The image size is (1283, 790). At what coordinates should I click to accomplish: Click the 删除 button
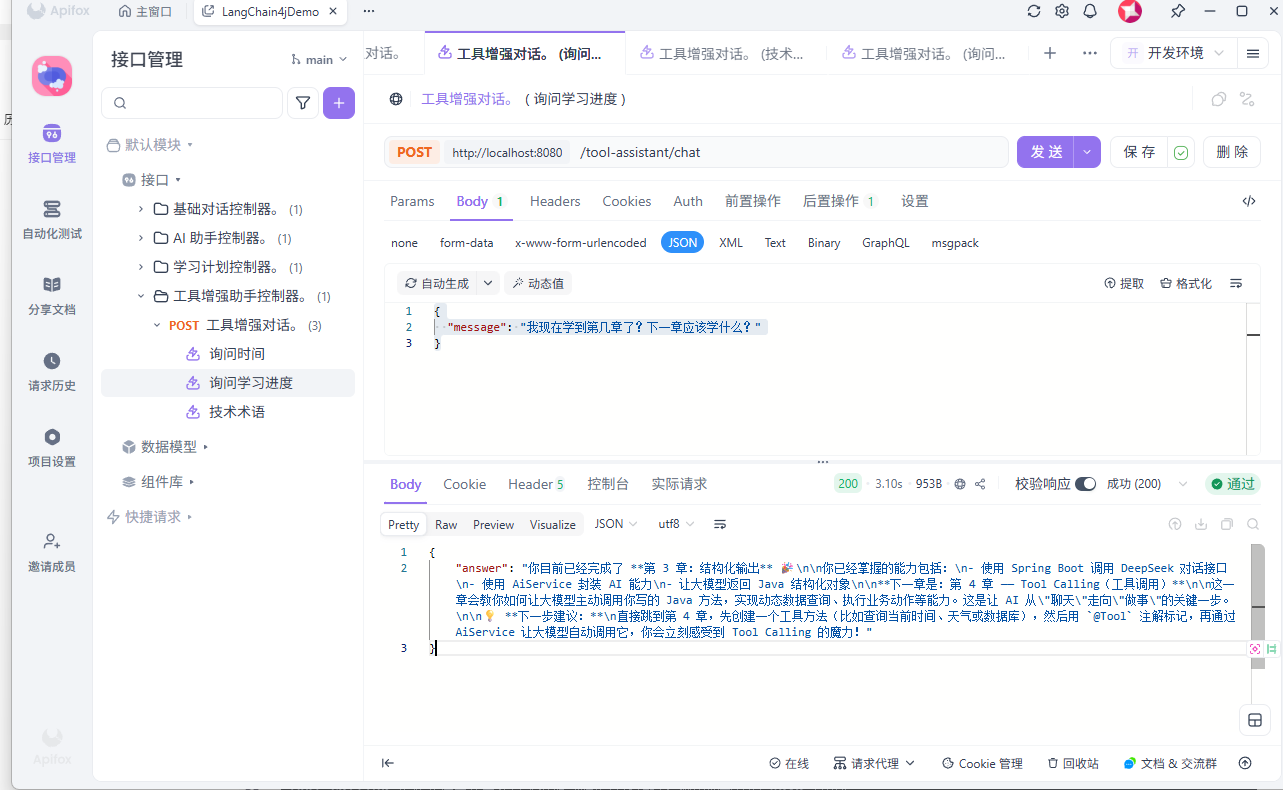tap(1232, 152)
